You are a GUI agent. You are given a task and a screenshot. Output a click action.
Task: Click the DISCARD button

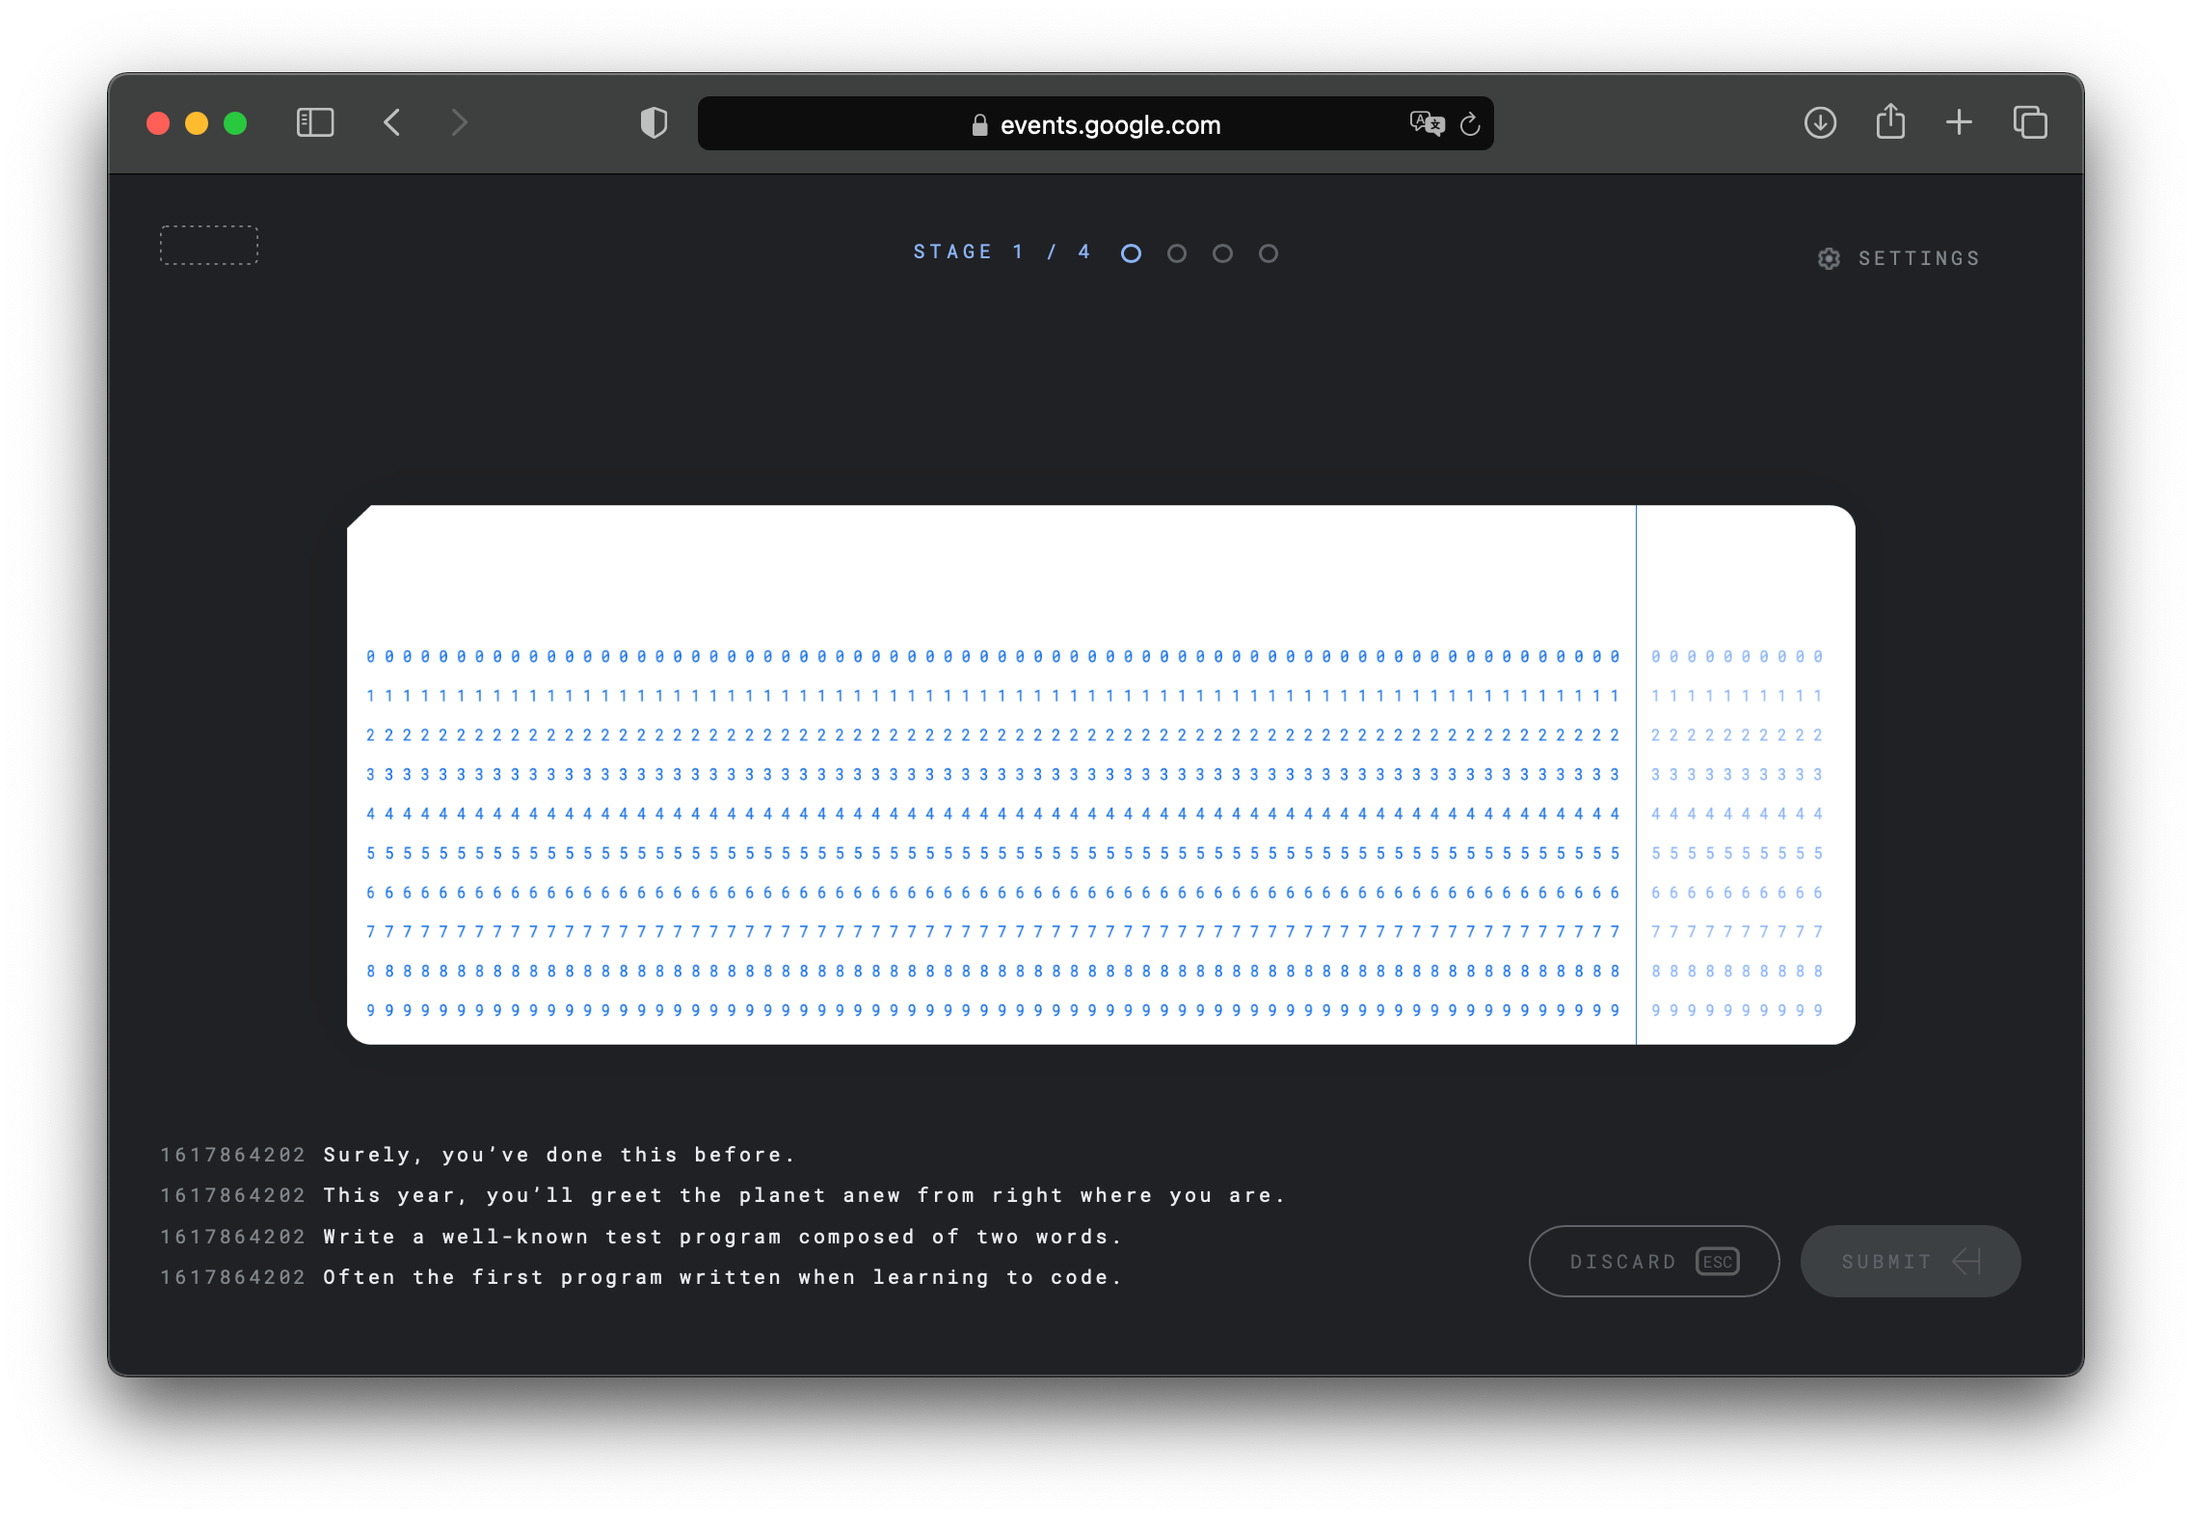point(1653,1261)
